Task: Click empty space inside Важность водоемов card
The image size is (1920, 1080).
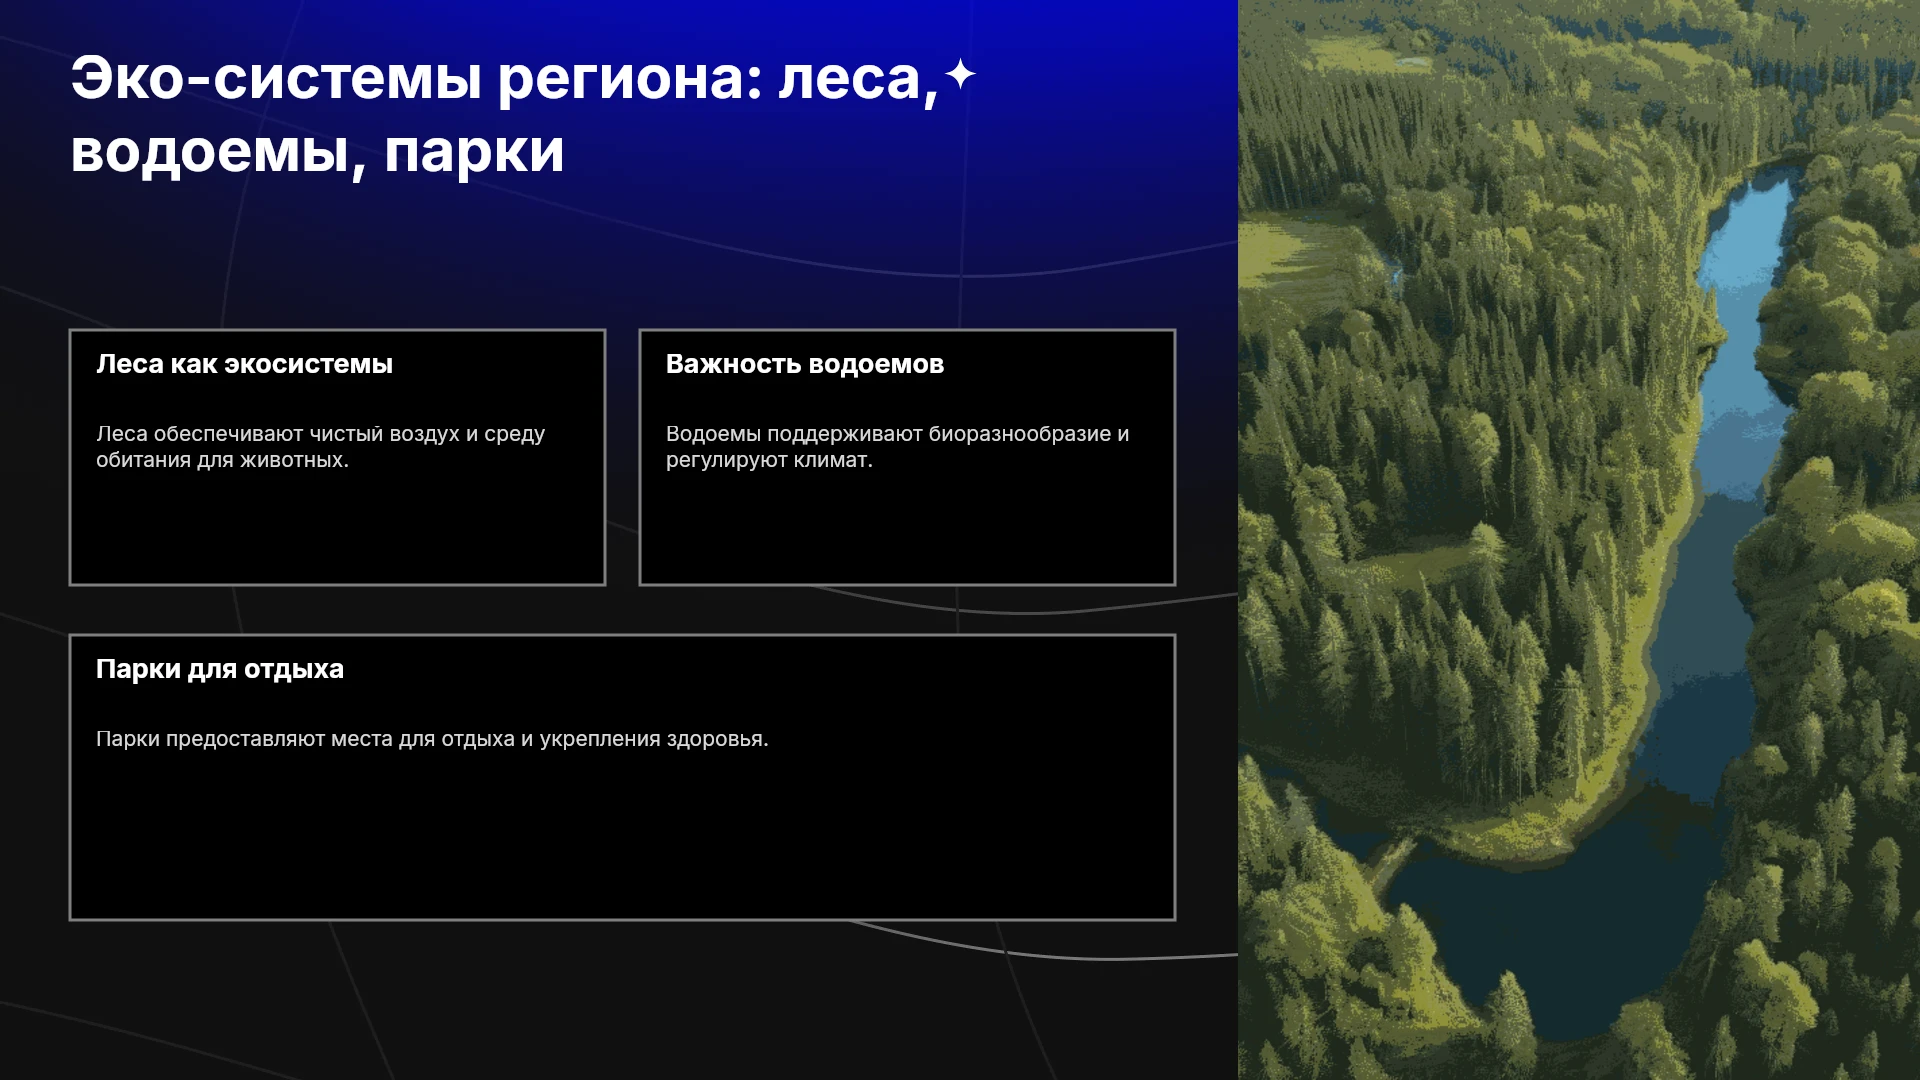Action: 907,530
